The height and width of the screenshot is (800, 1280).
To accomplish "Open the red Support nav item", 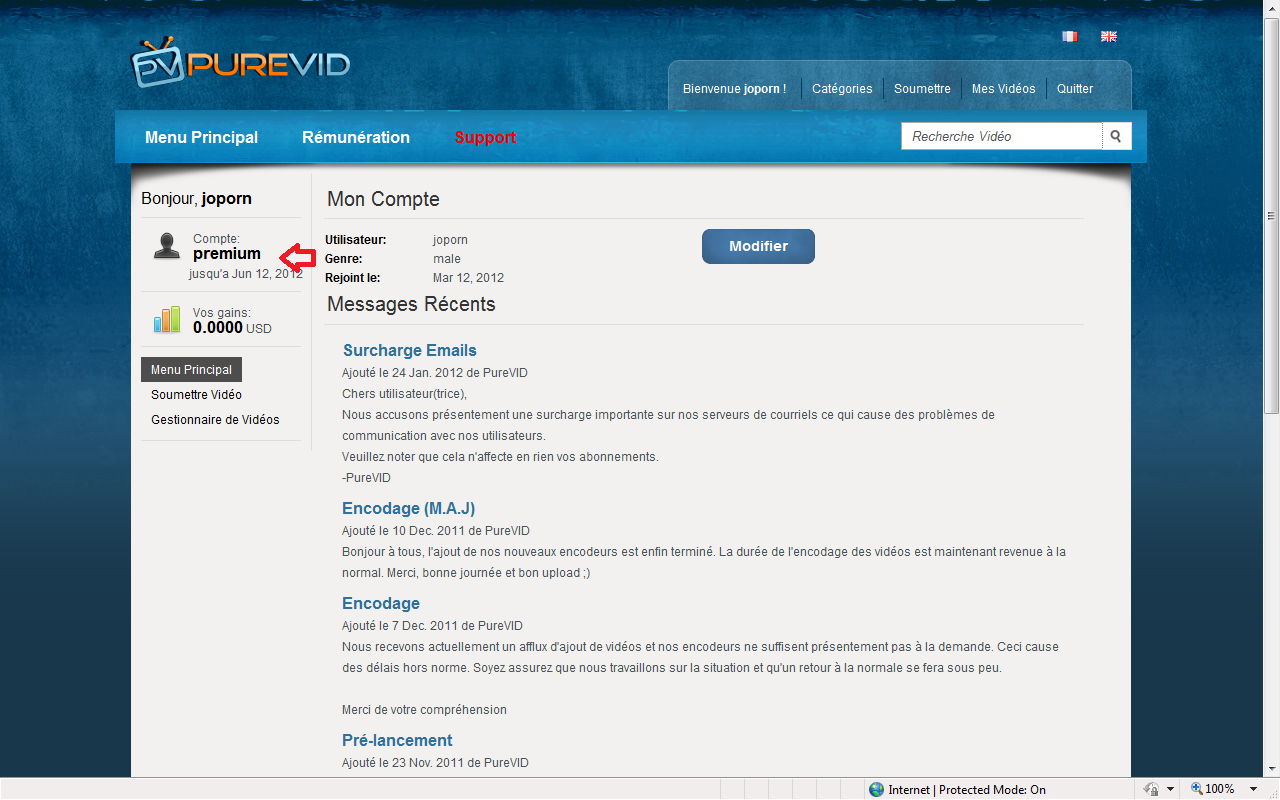I will [x=485, y=138].
